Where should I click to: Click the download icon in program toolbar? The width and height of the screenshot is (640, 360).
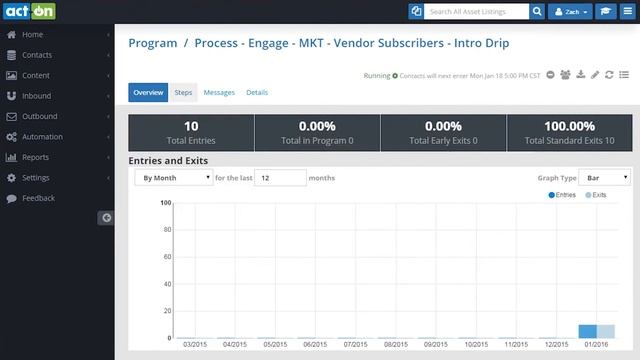(580, 74)
